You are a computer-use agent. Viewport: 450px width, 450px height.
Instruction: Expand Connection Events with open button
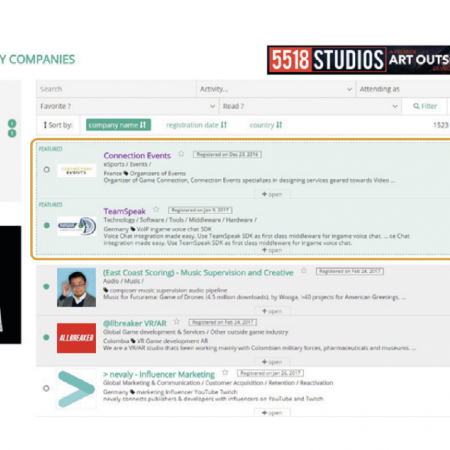point(272,194)
